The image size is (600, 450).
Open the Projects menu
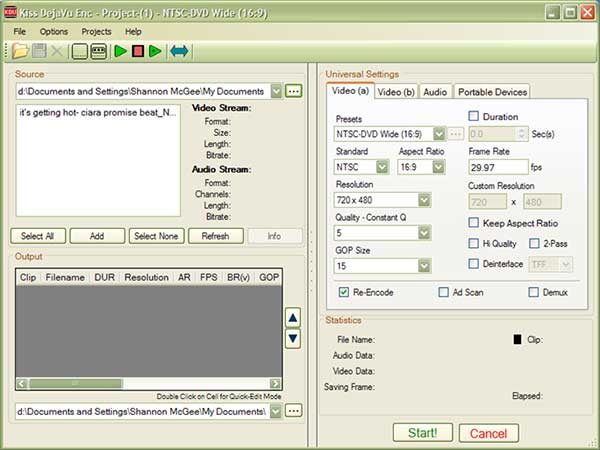click(x=96, y=31)
